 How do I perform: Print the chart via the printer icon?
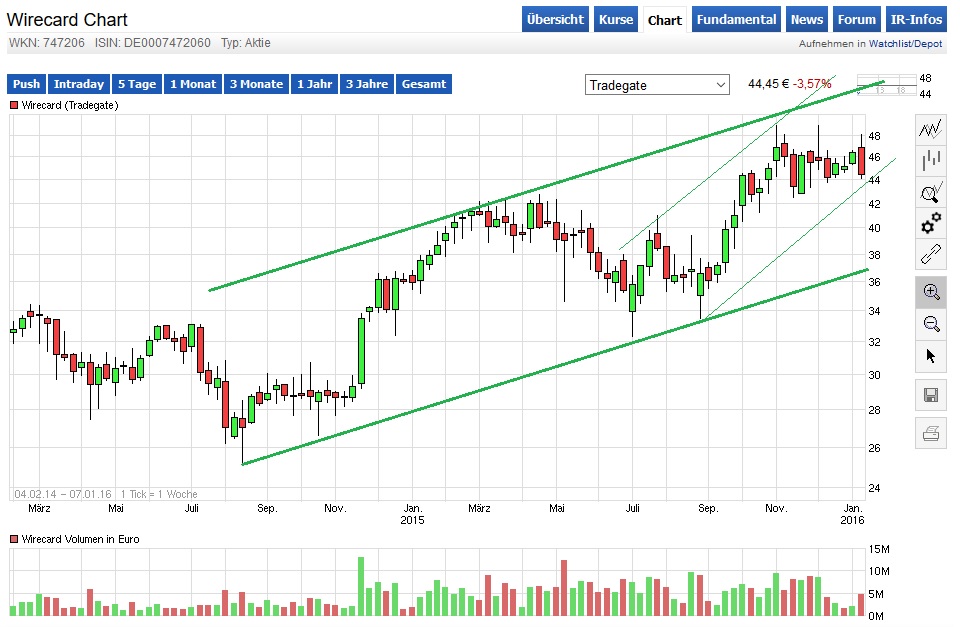pos(929,432)
